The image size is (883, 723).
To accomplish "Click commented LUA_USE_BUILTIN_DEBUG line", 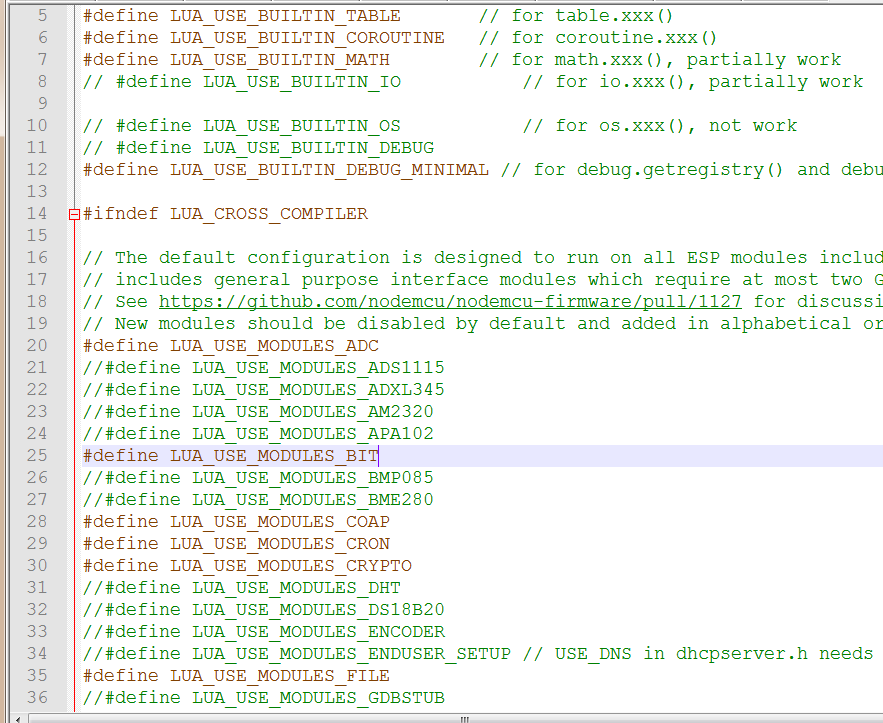I will [x=258, y=148].
